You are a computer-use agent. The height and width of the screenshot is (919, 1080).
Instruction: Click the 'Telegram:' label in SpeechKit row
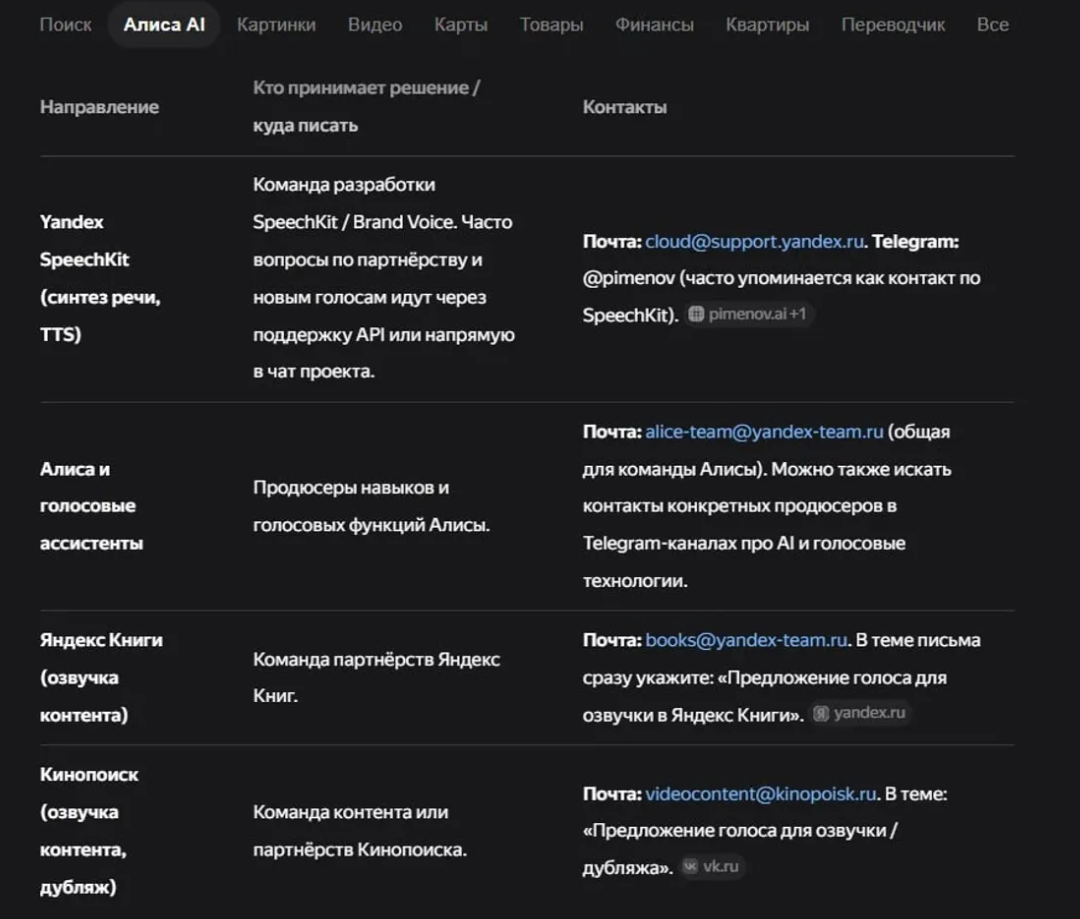915,242
